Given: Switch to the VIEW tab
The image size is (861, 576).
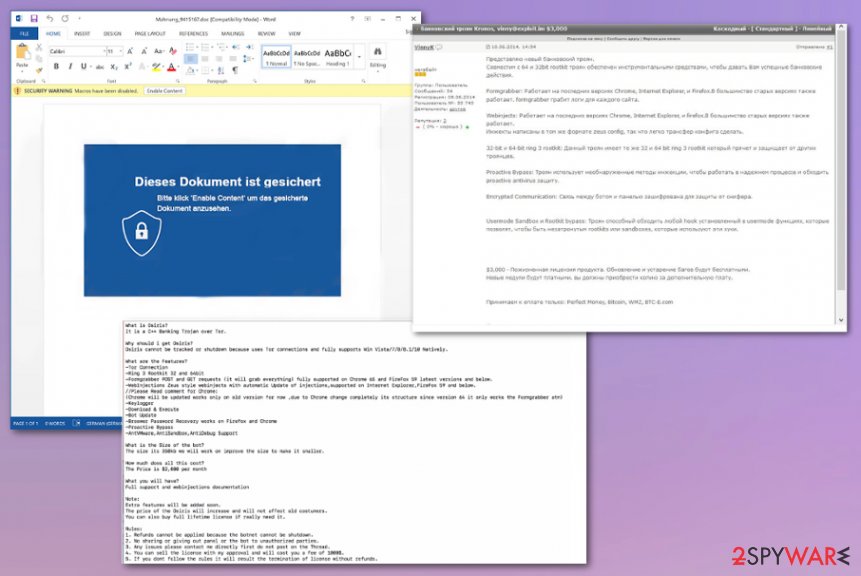Looking at the screenshot, I should [x=295, y=33].
